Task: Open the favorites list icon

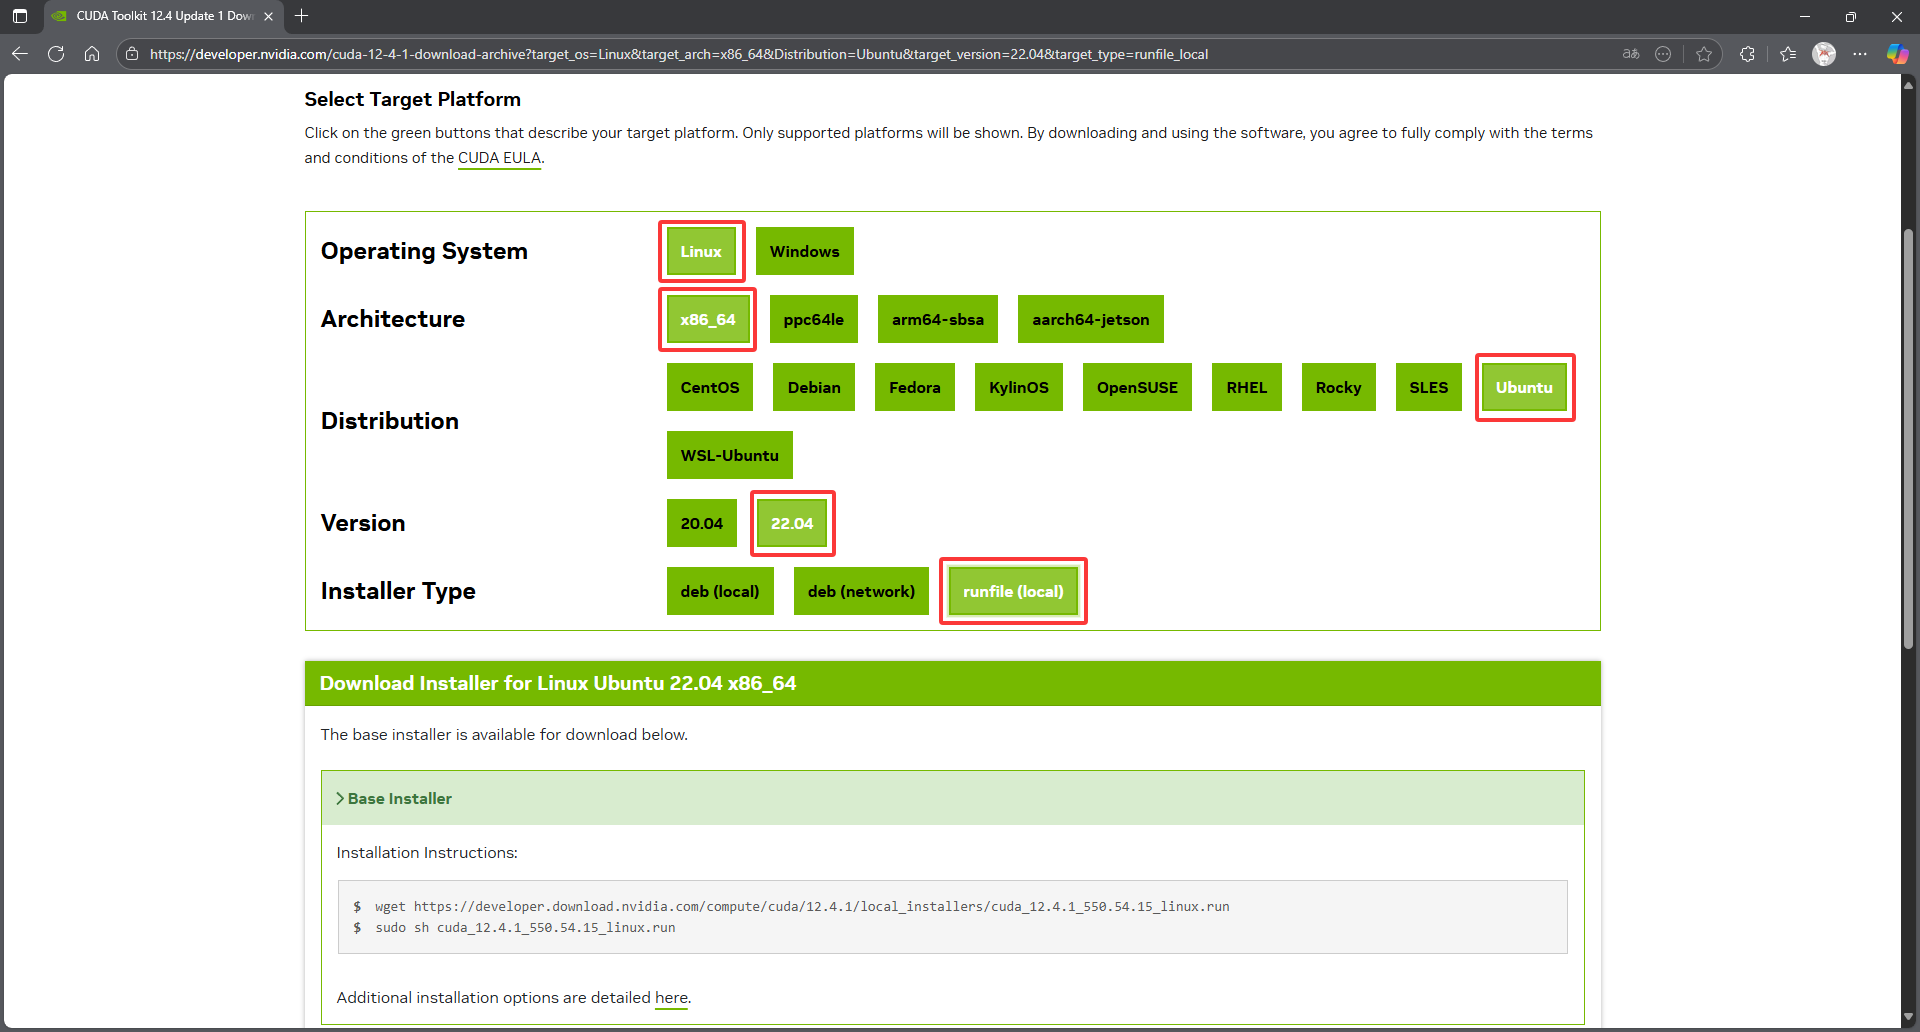Action: [1788, 54]
